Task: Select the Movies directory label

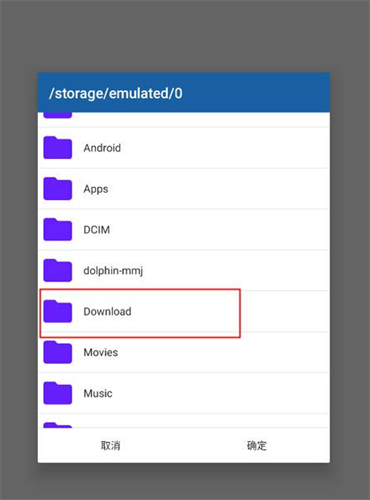Action: coord(101,352)
